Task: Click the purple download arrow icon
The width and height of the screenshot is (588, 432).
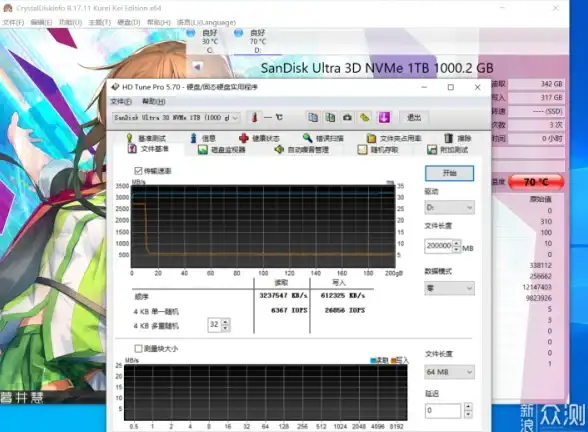Action: click(383, 117)
